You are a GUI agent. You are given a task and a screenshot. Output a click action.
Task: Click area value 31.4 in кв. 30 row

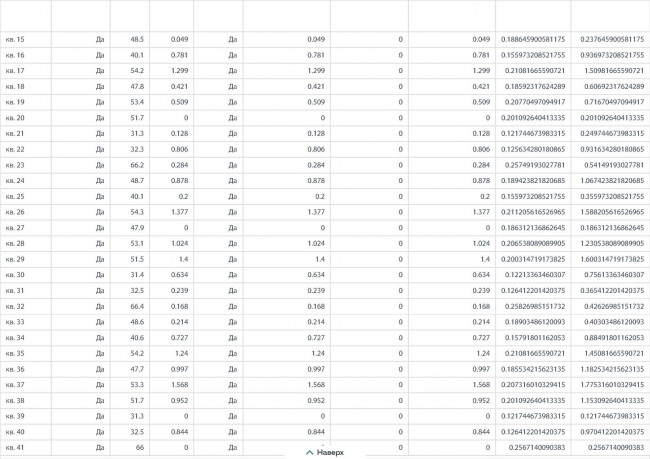[x=137, y=275]
